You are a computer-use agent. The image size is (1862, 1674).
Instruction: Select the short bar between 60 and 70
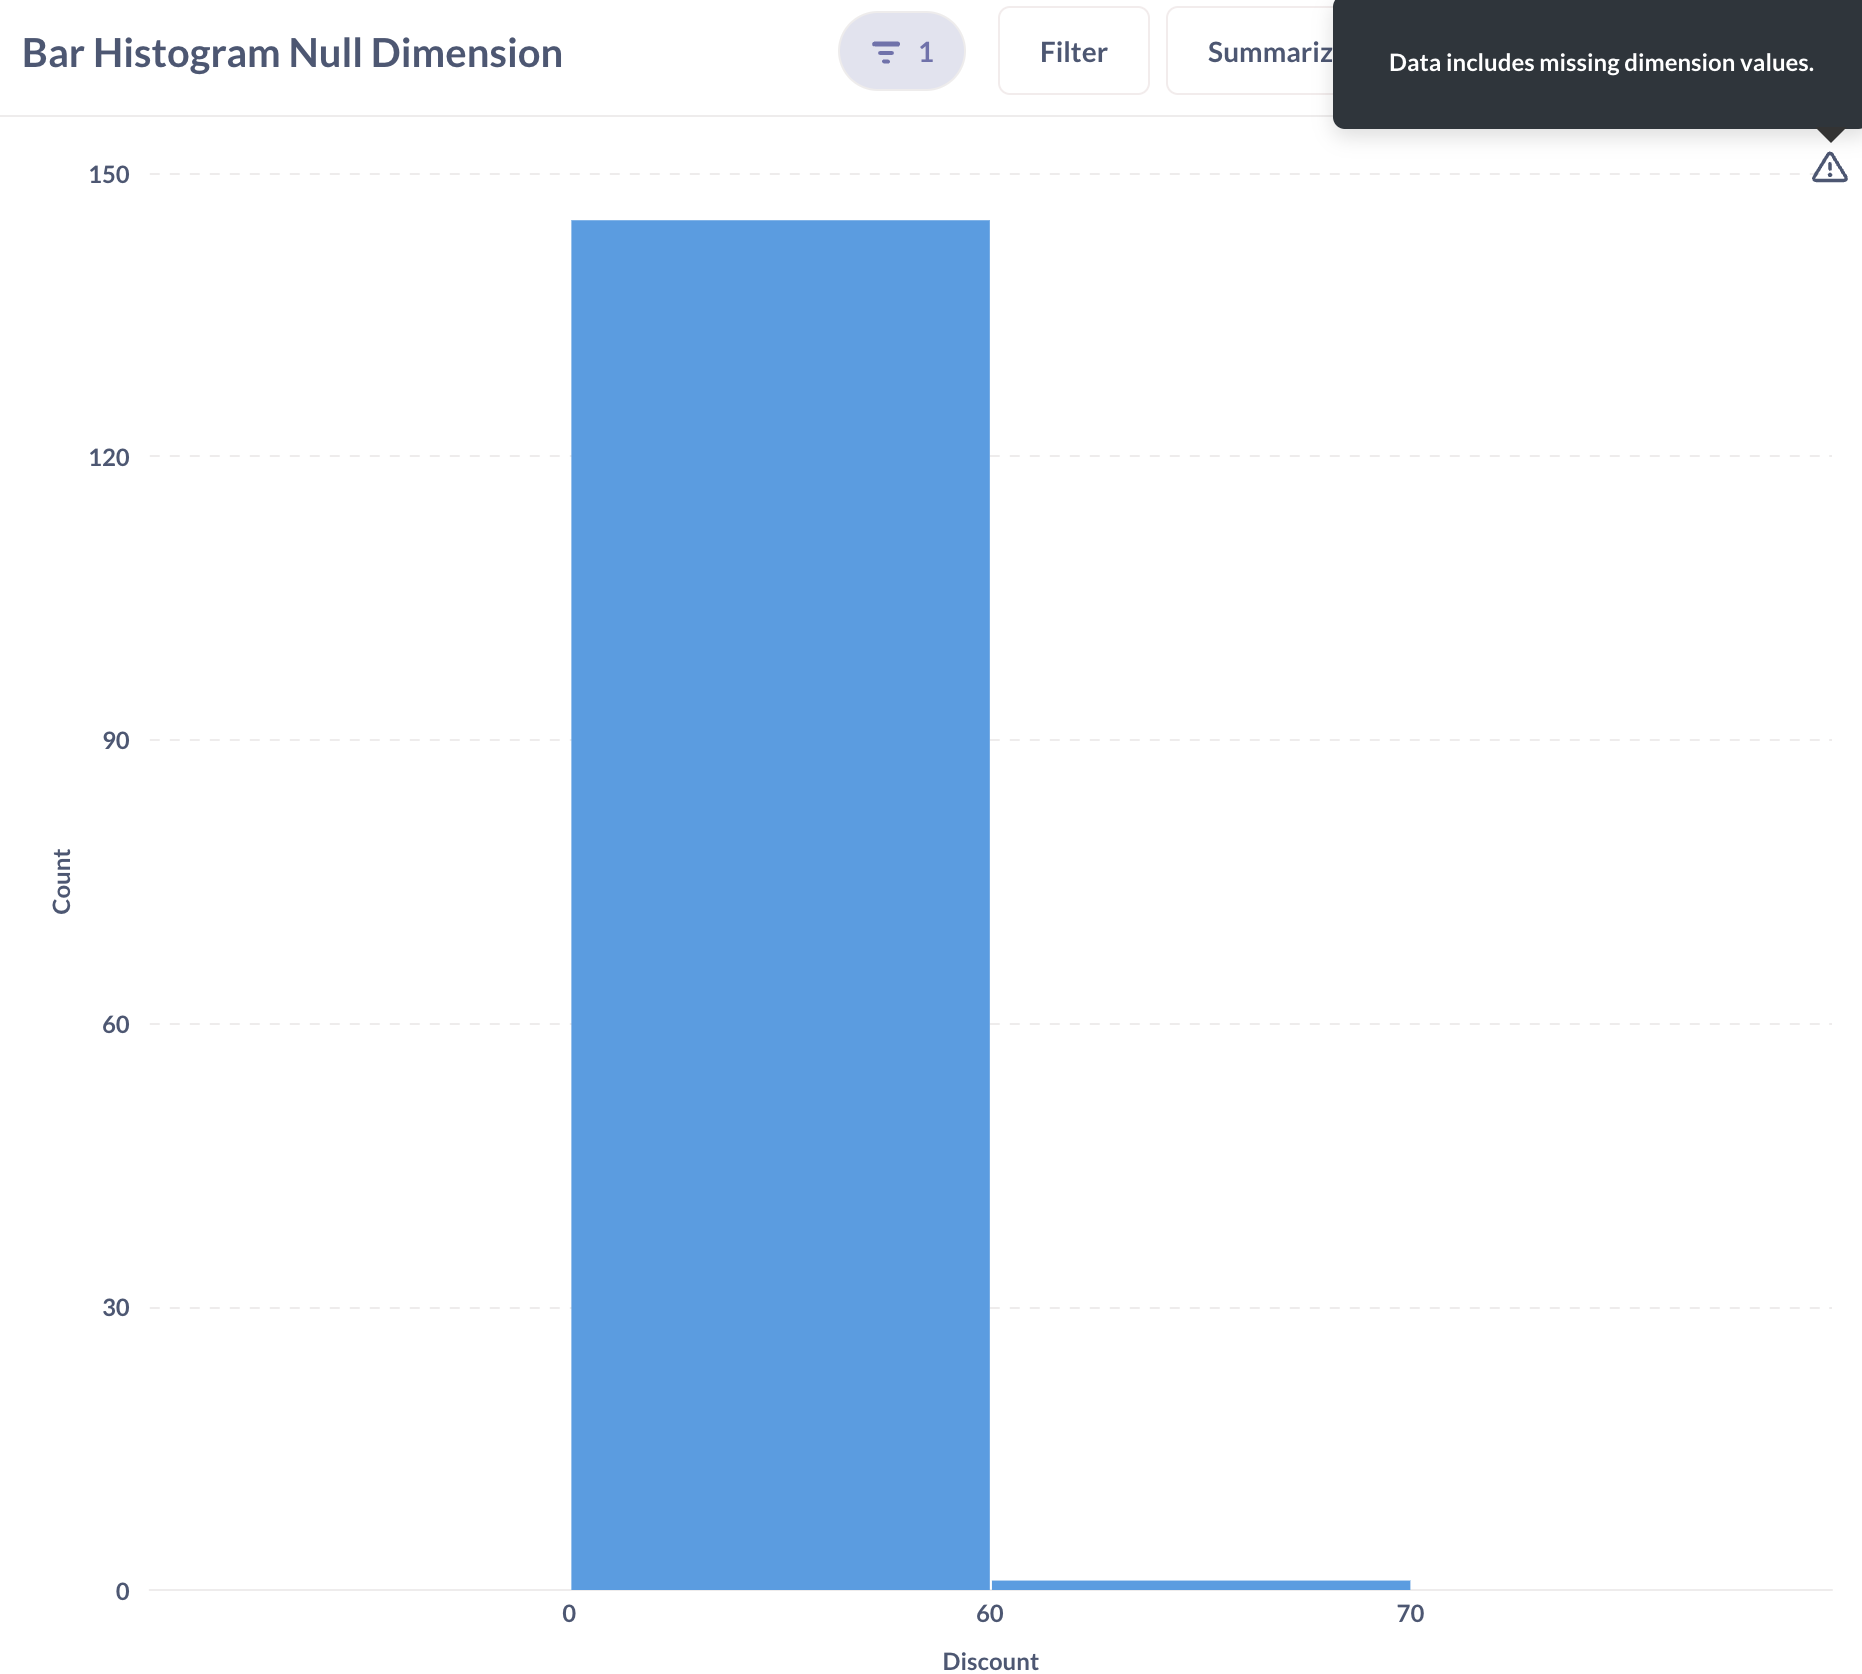pyautogui.click(x=1200, y=1584)
